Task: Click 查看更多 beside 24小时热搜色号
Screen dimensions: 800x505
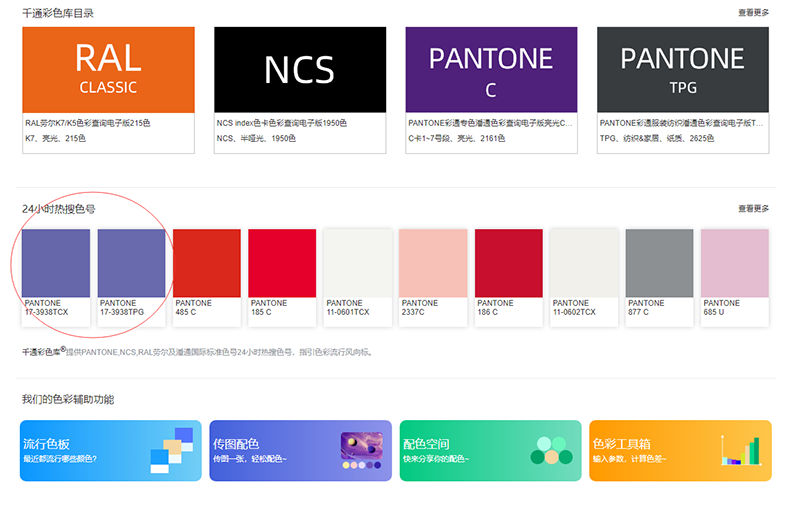Action: point(753,209)
